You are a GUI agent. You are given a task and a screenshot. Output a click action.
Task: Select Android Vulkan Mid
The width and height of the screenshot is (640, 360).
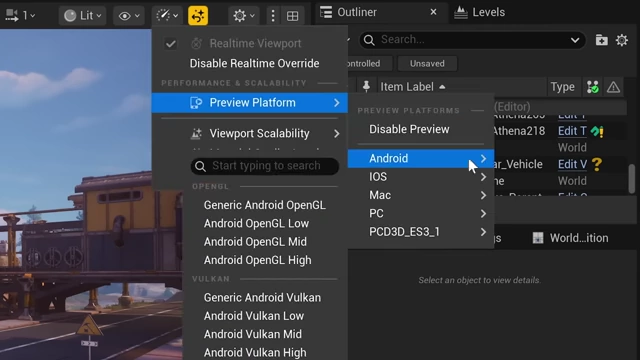pyautogui.click(x=253, y=334)
